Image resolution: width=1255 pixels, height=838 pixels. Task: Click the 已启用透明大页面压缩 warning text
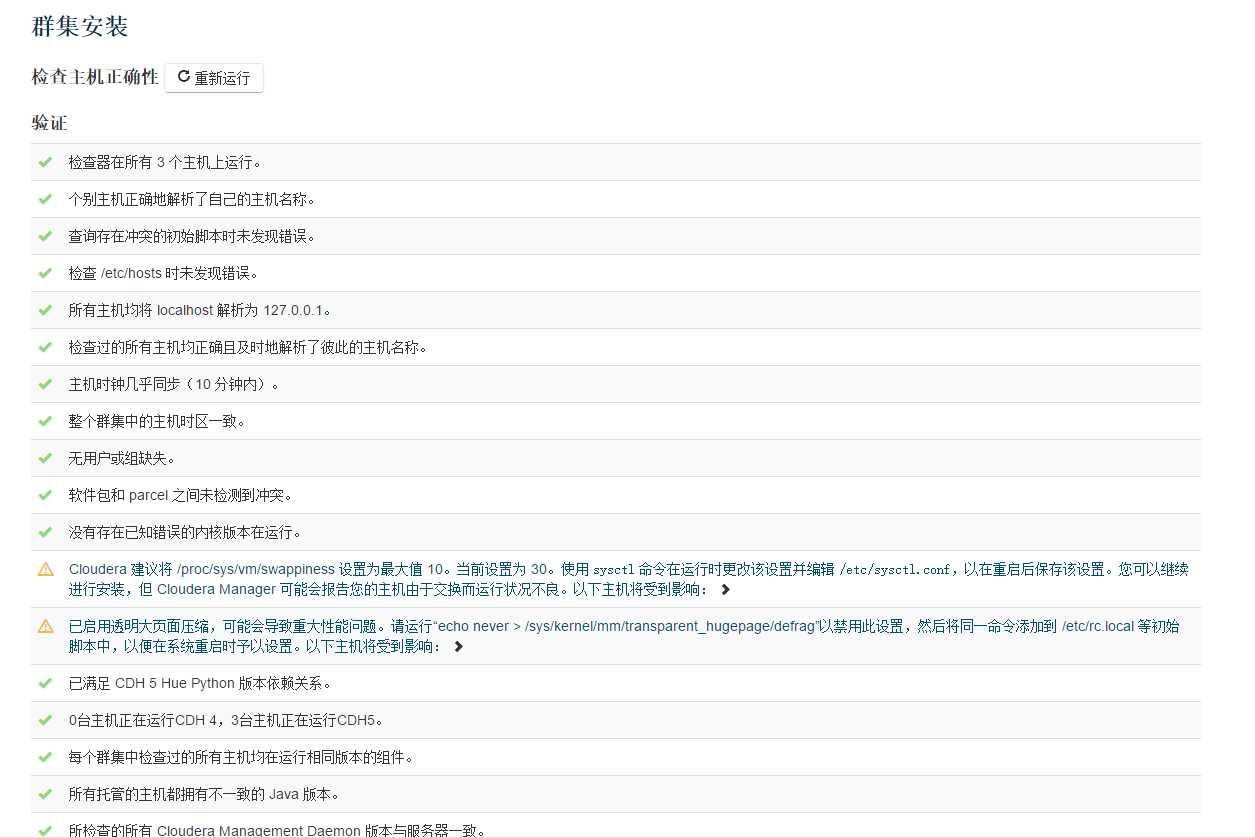click(624, 636)
